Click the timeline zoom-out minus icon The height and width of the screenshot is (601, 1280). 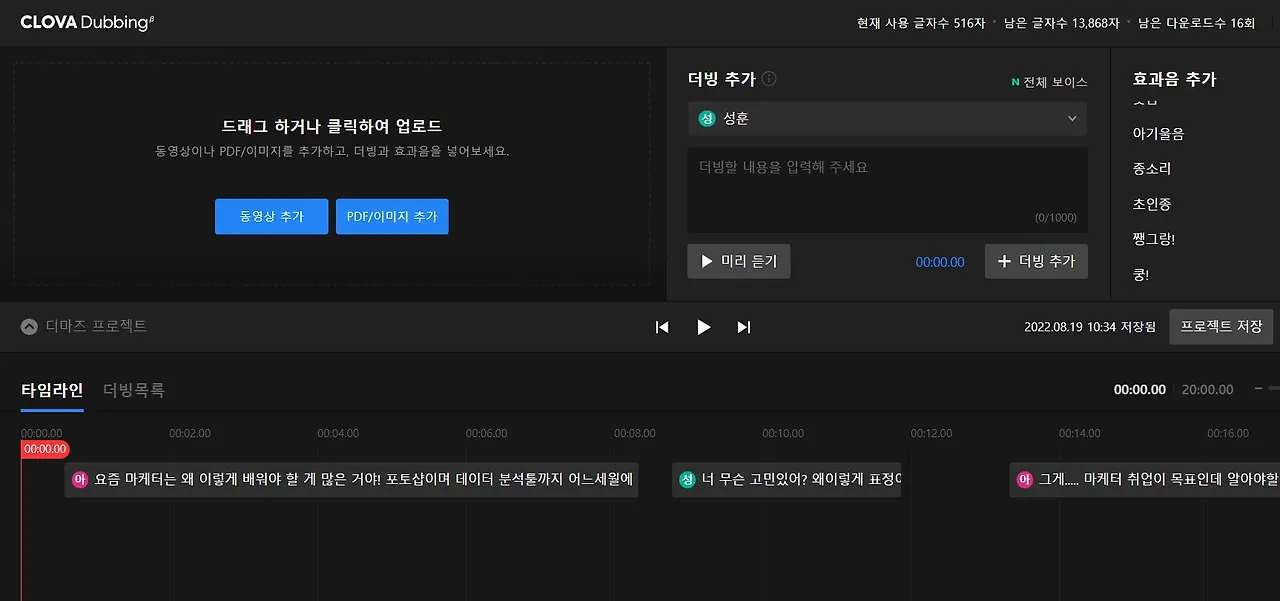[x=1257, y=390]
